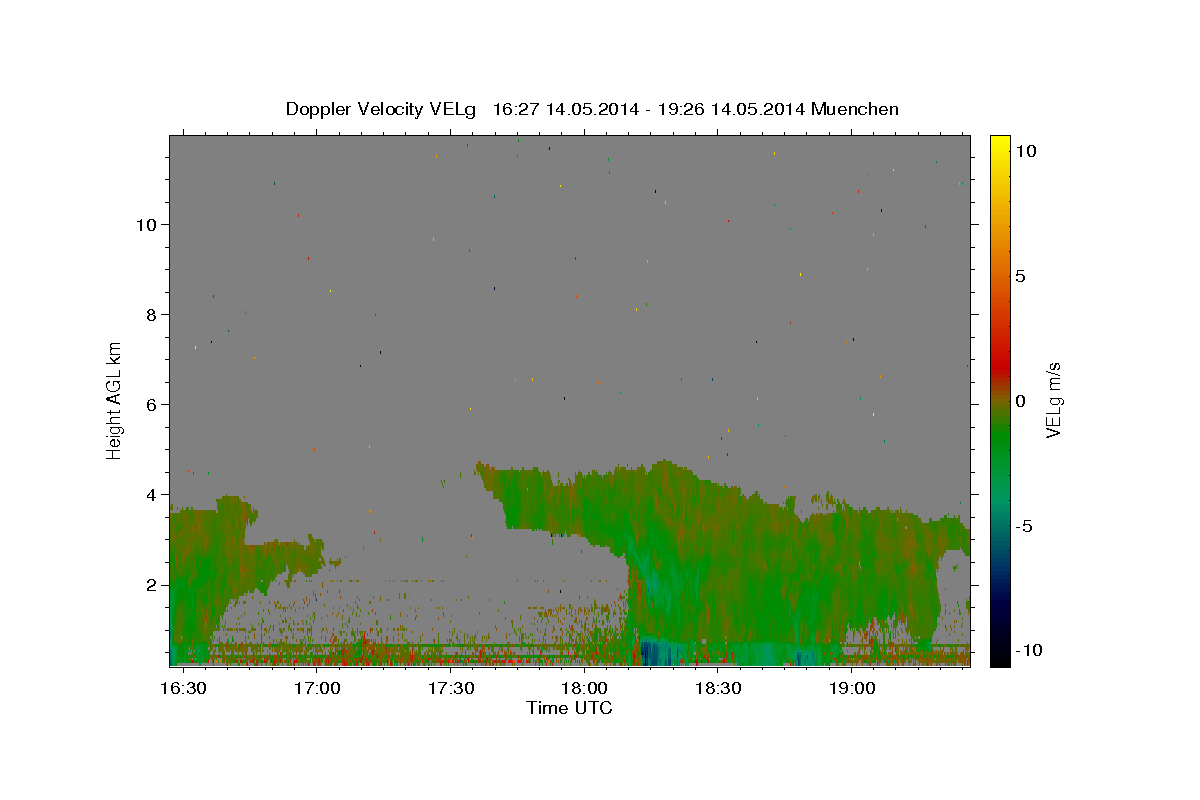
Task: Click the colorbar tick label 5
Action: point(1021,276)
